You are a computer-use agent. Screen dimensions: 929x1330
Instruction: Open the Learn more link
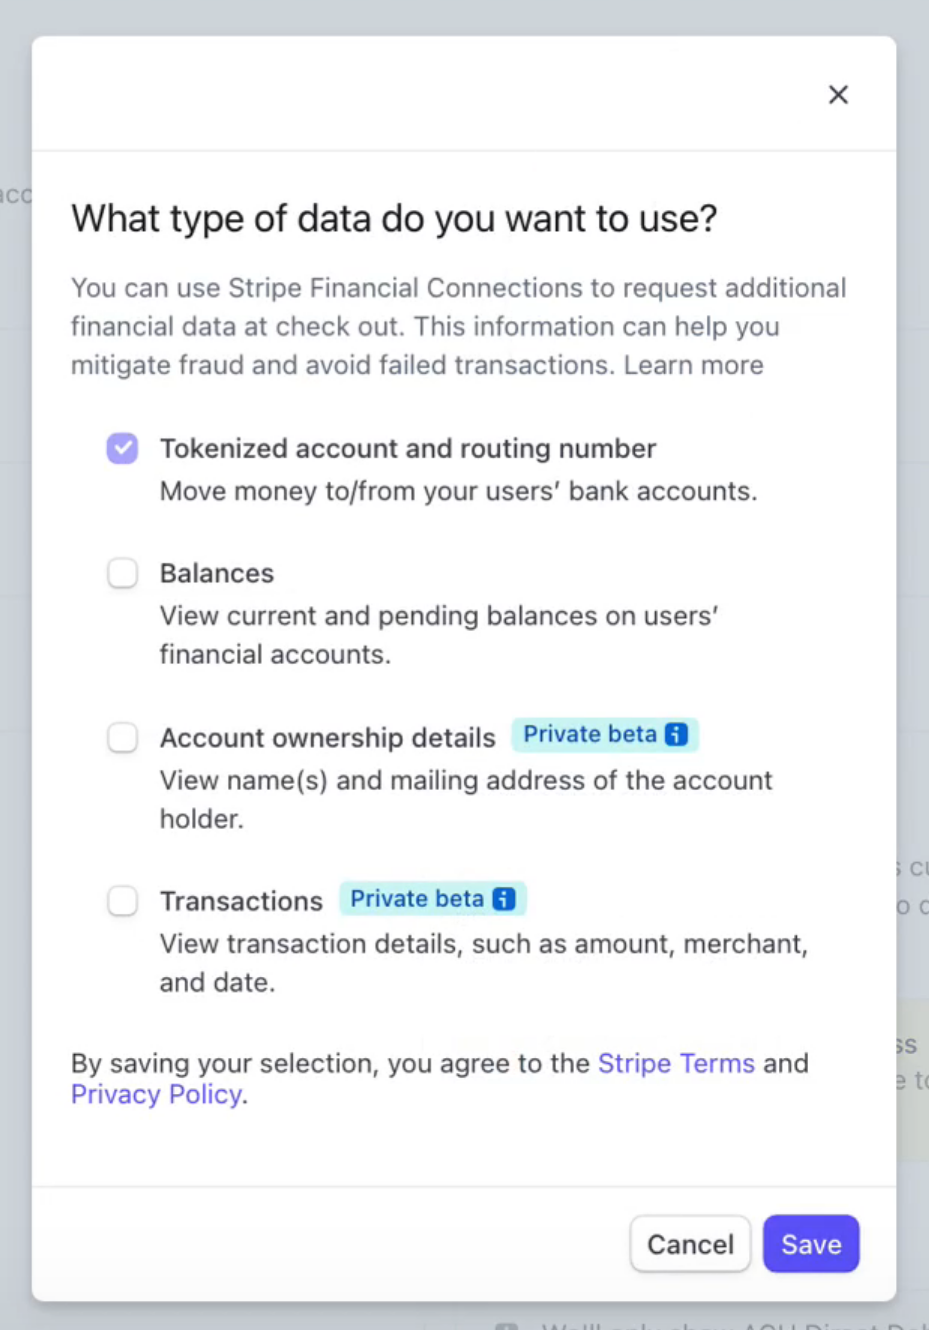(x=693, y=364)
